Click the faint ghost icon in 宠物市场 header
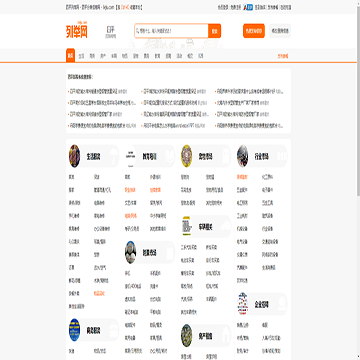The height and width of the screenshot is (360, 360). 225,156
